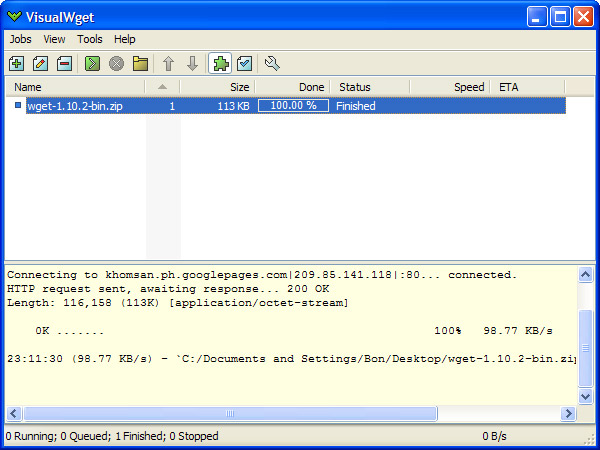Screen dimensions: 600x450
Task: Click the window resize grip corner
Action: tap(590, 440)
